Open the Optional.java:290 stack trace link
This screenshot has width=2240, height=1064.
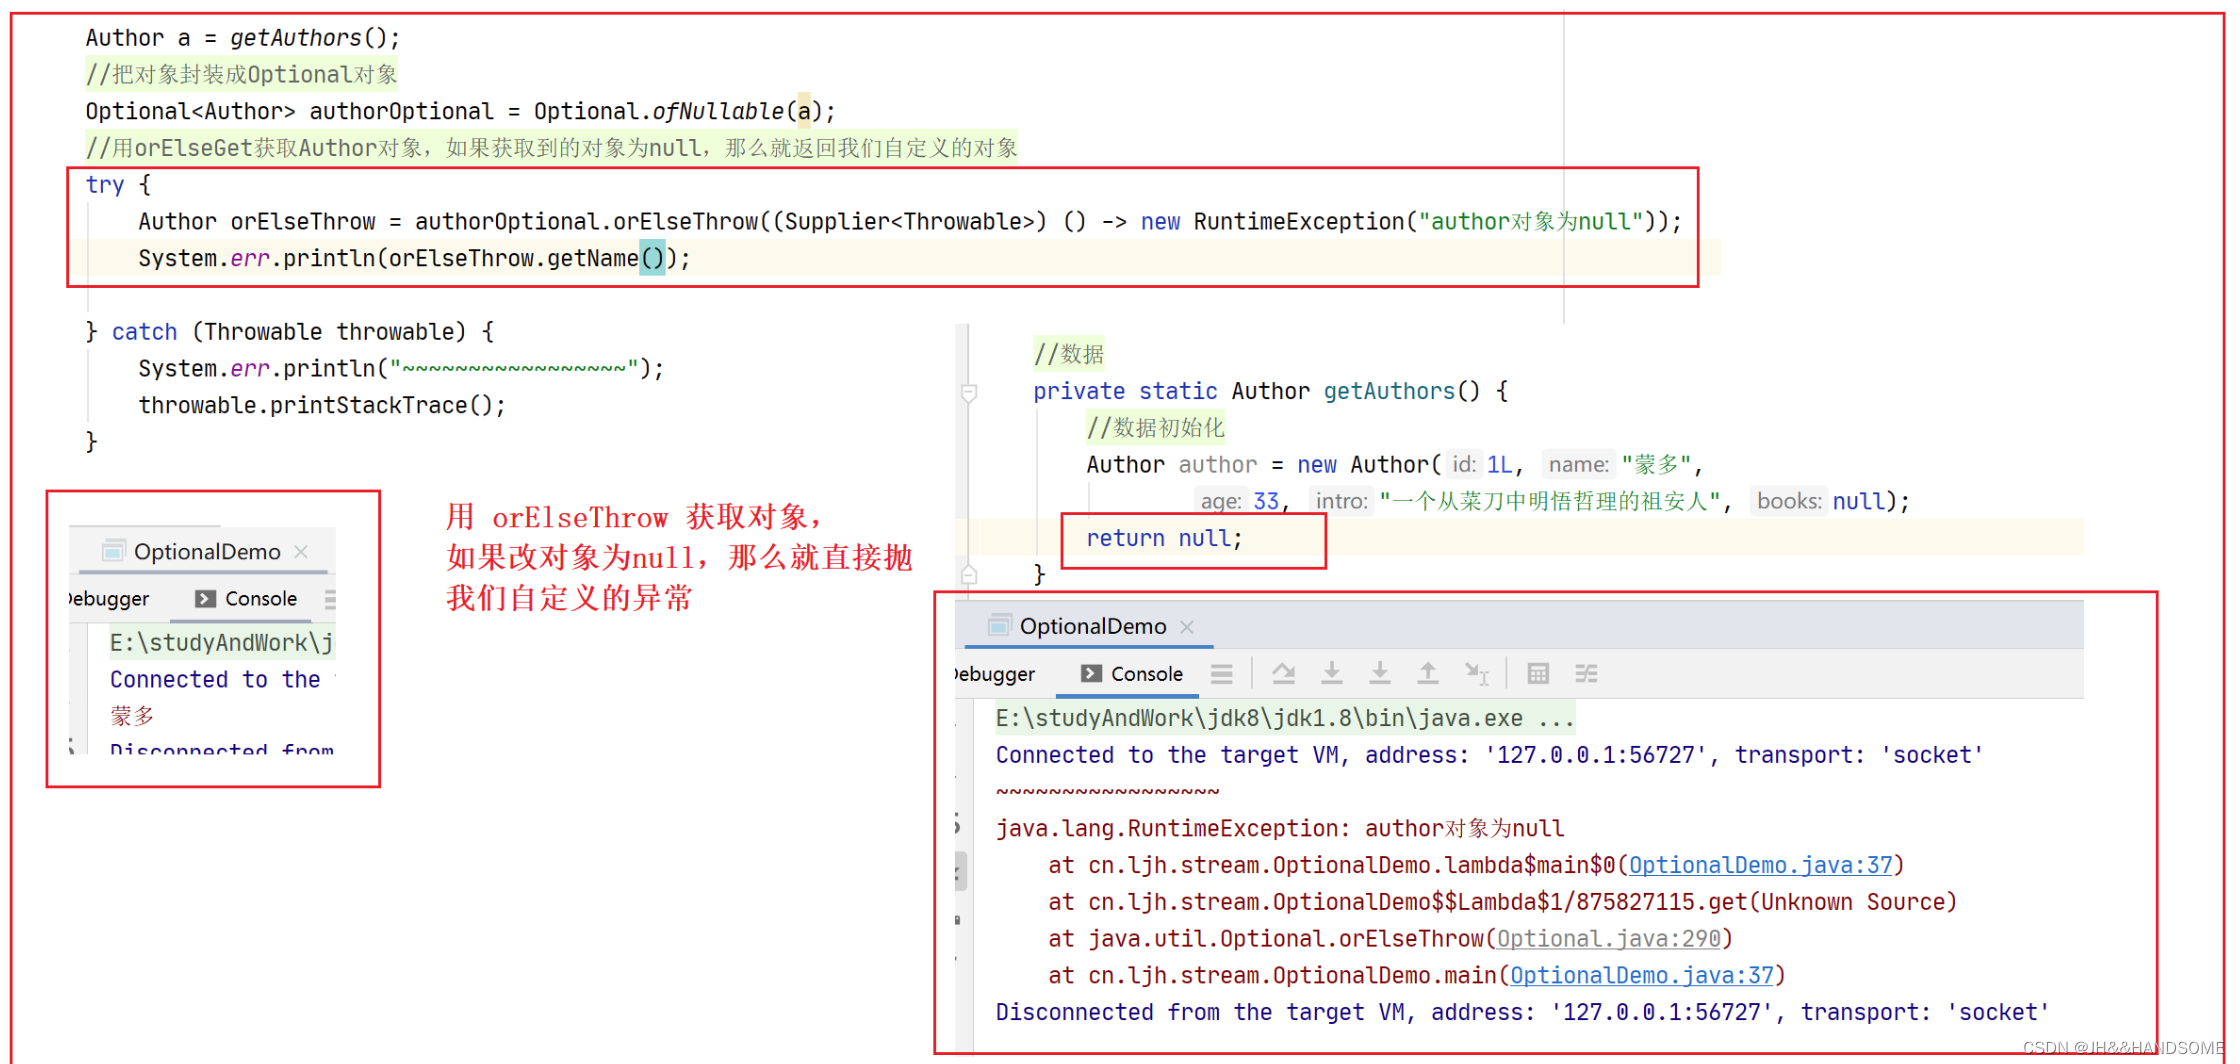[1608, 939]
